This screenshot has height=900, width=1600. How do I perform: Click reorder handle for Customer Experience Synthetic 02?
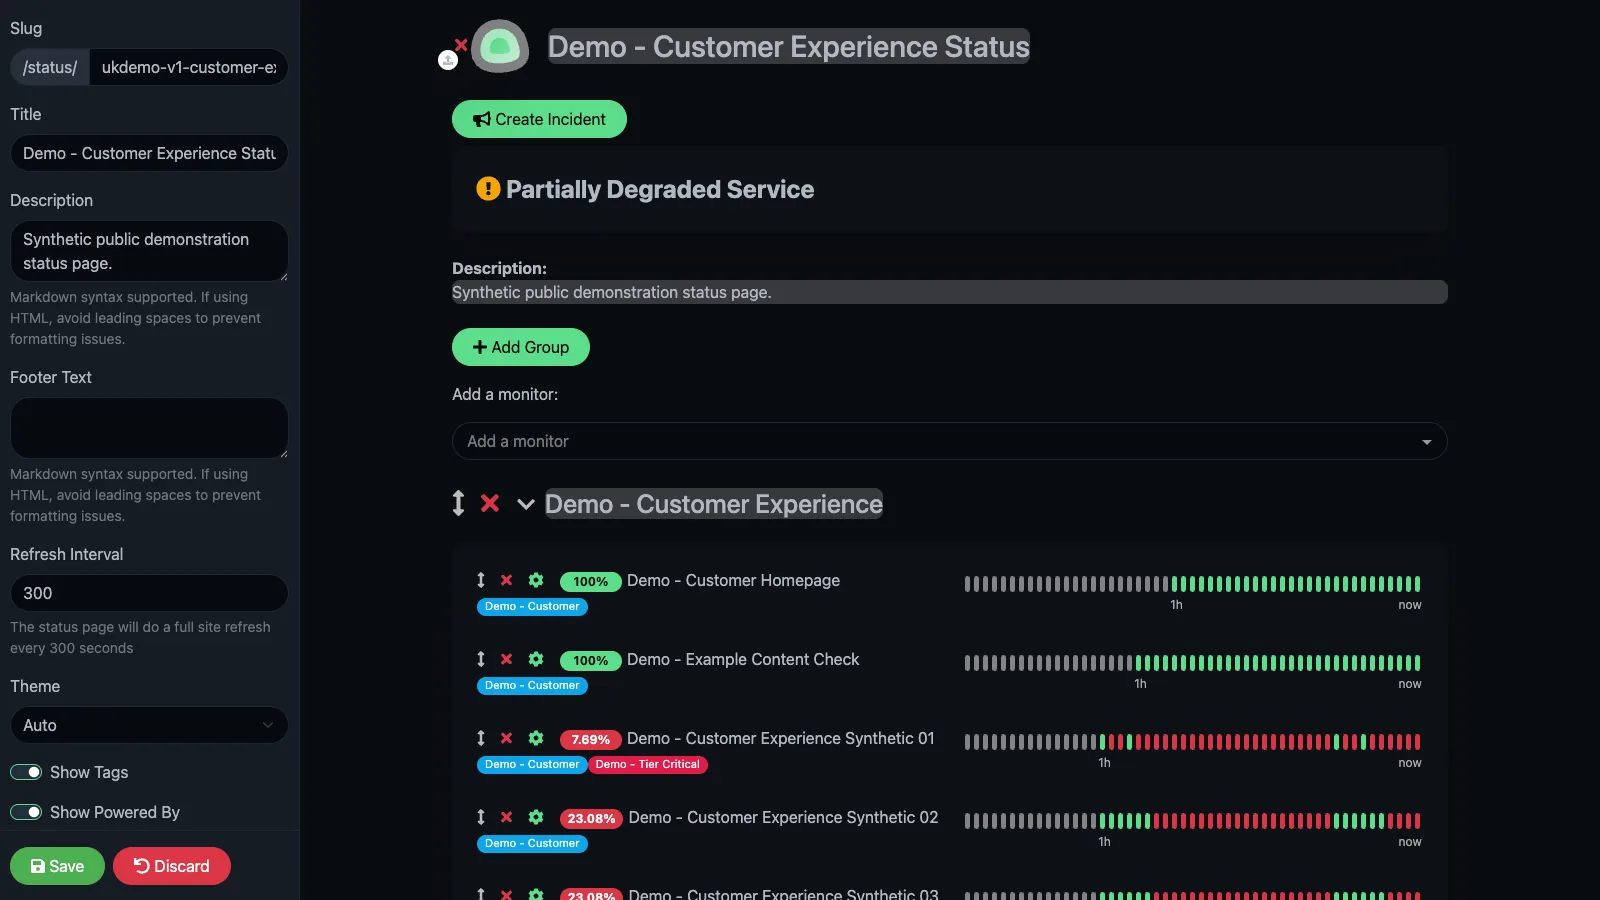pyautogui.click(x=481, y=817)
